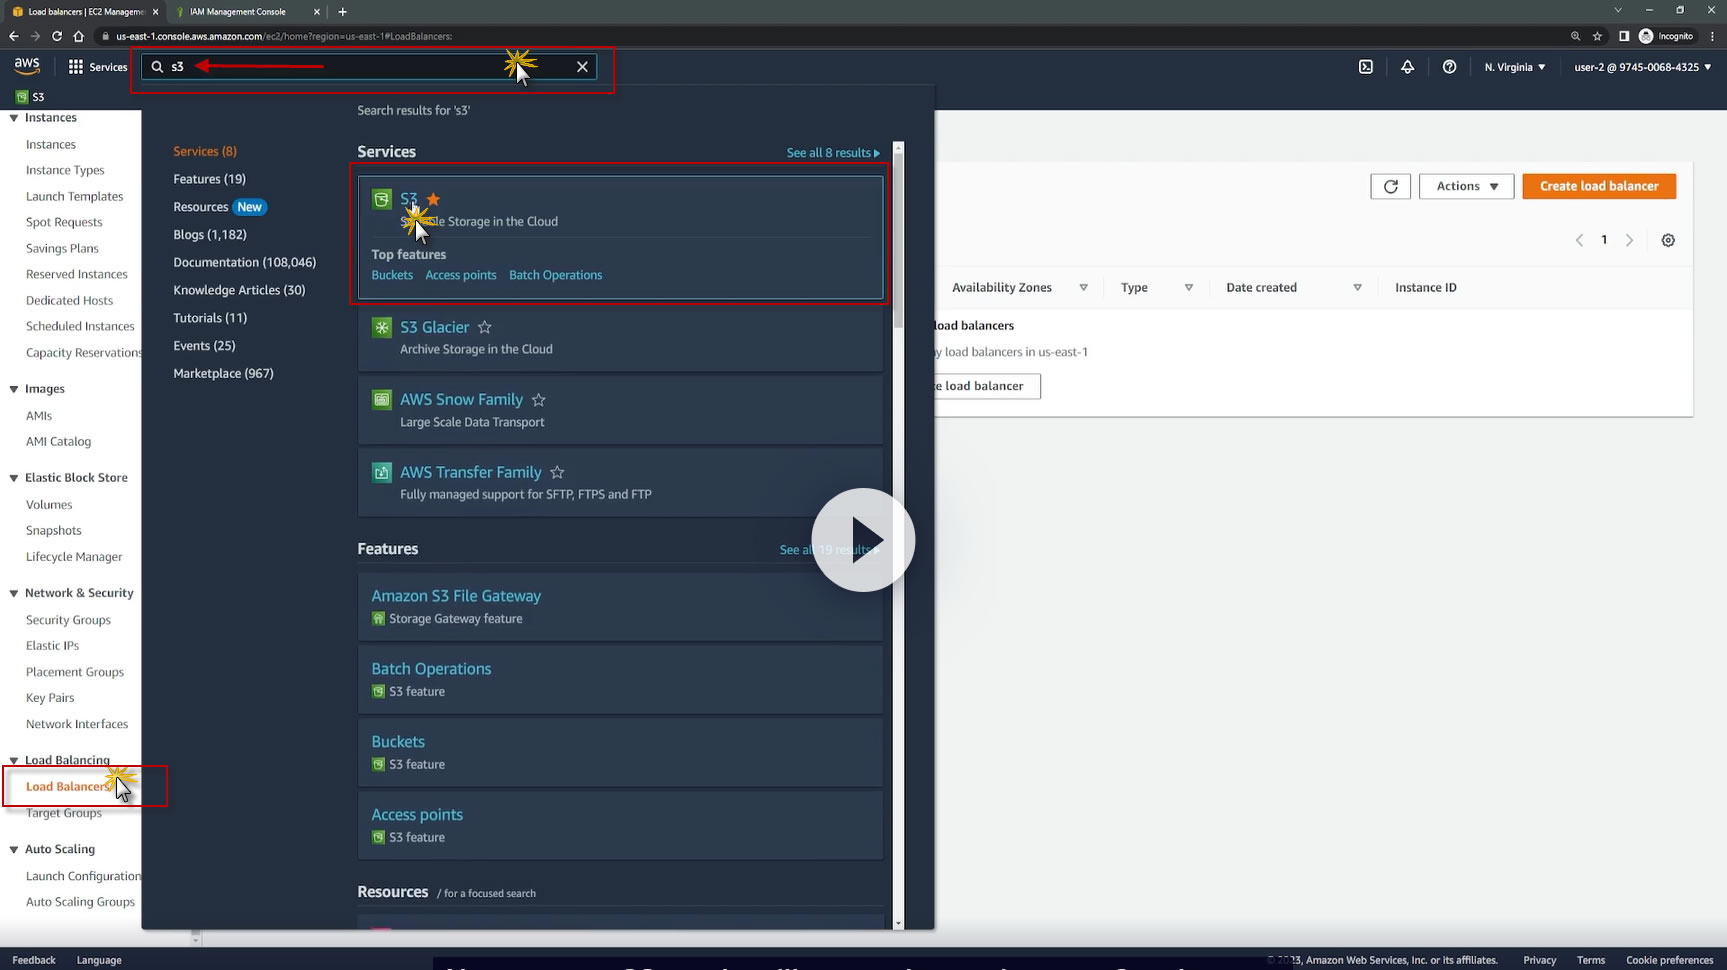Sort by the Date created column arrow

1357,288
